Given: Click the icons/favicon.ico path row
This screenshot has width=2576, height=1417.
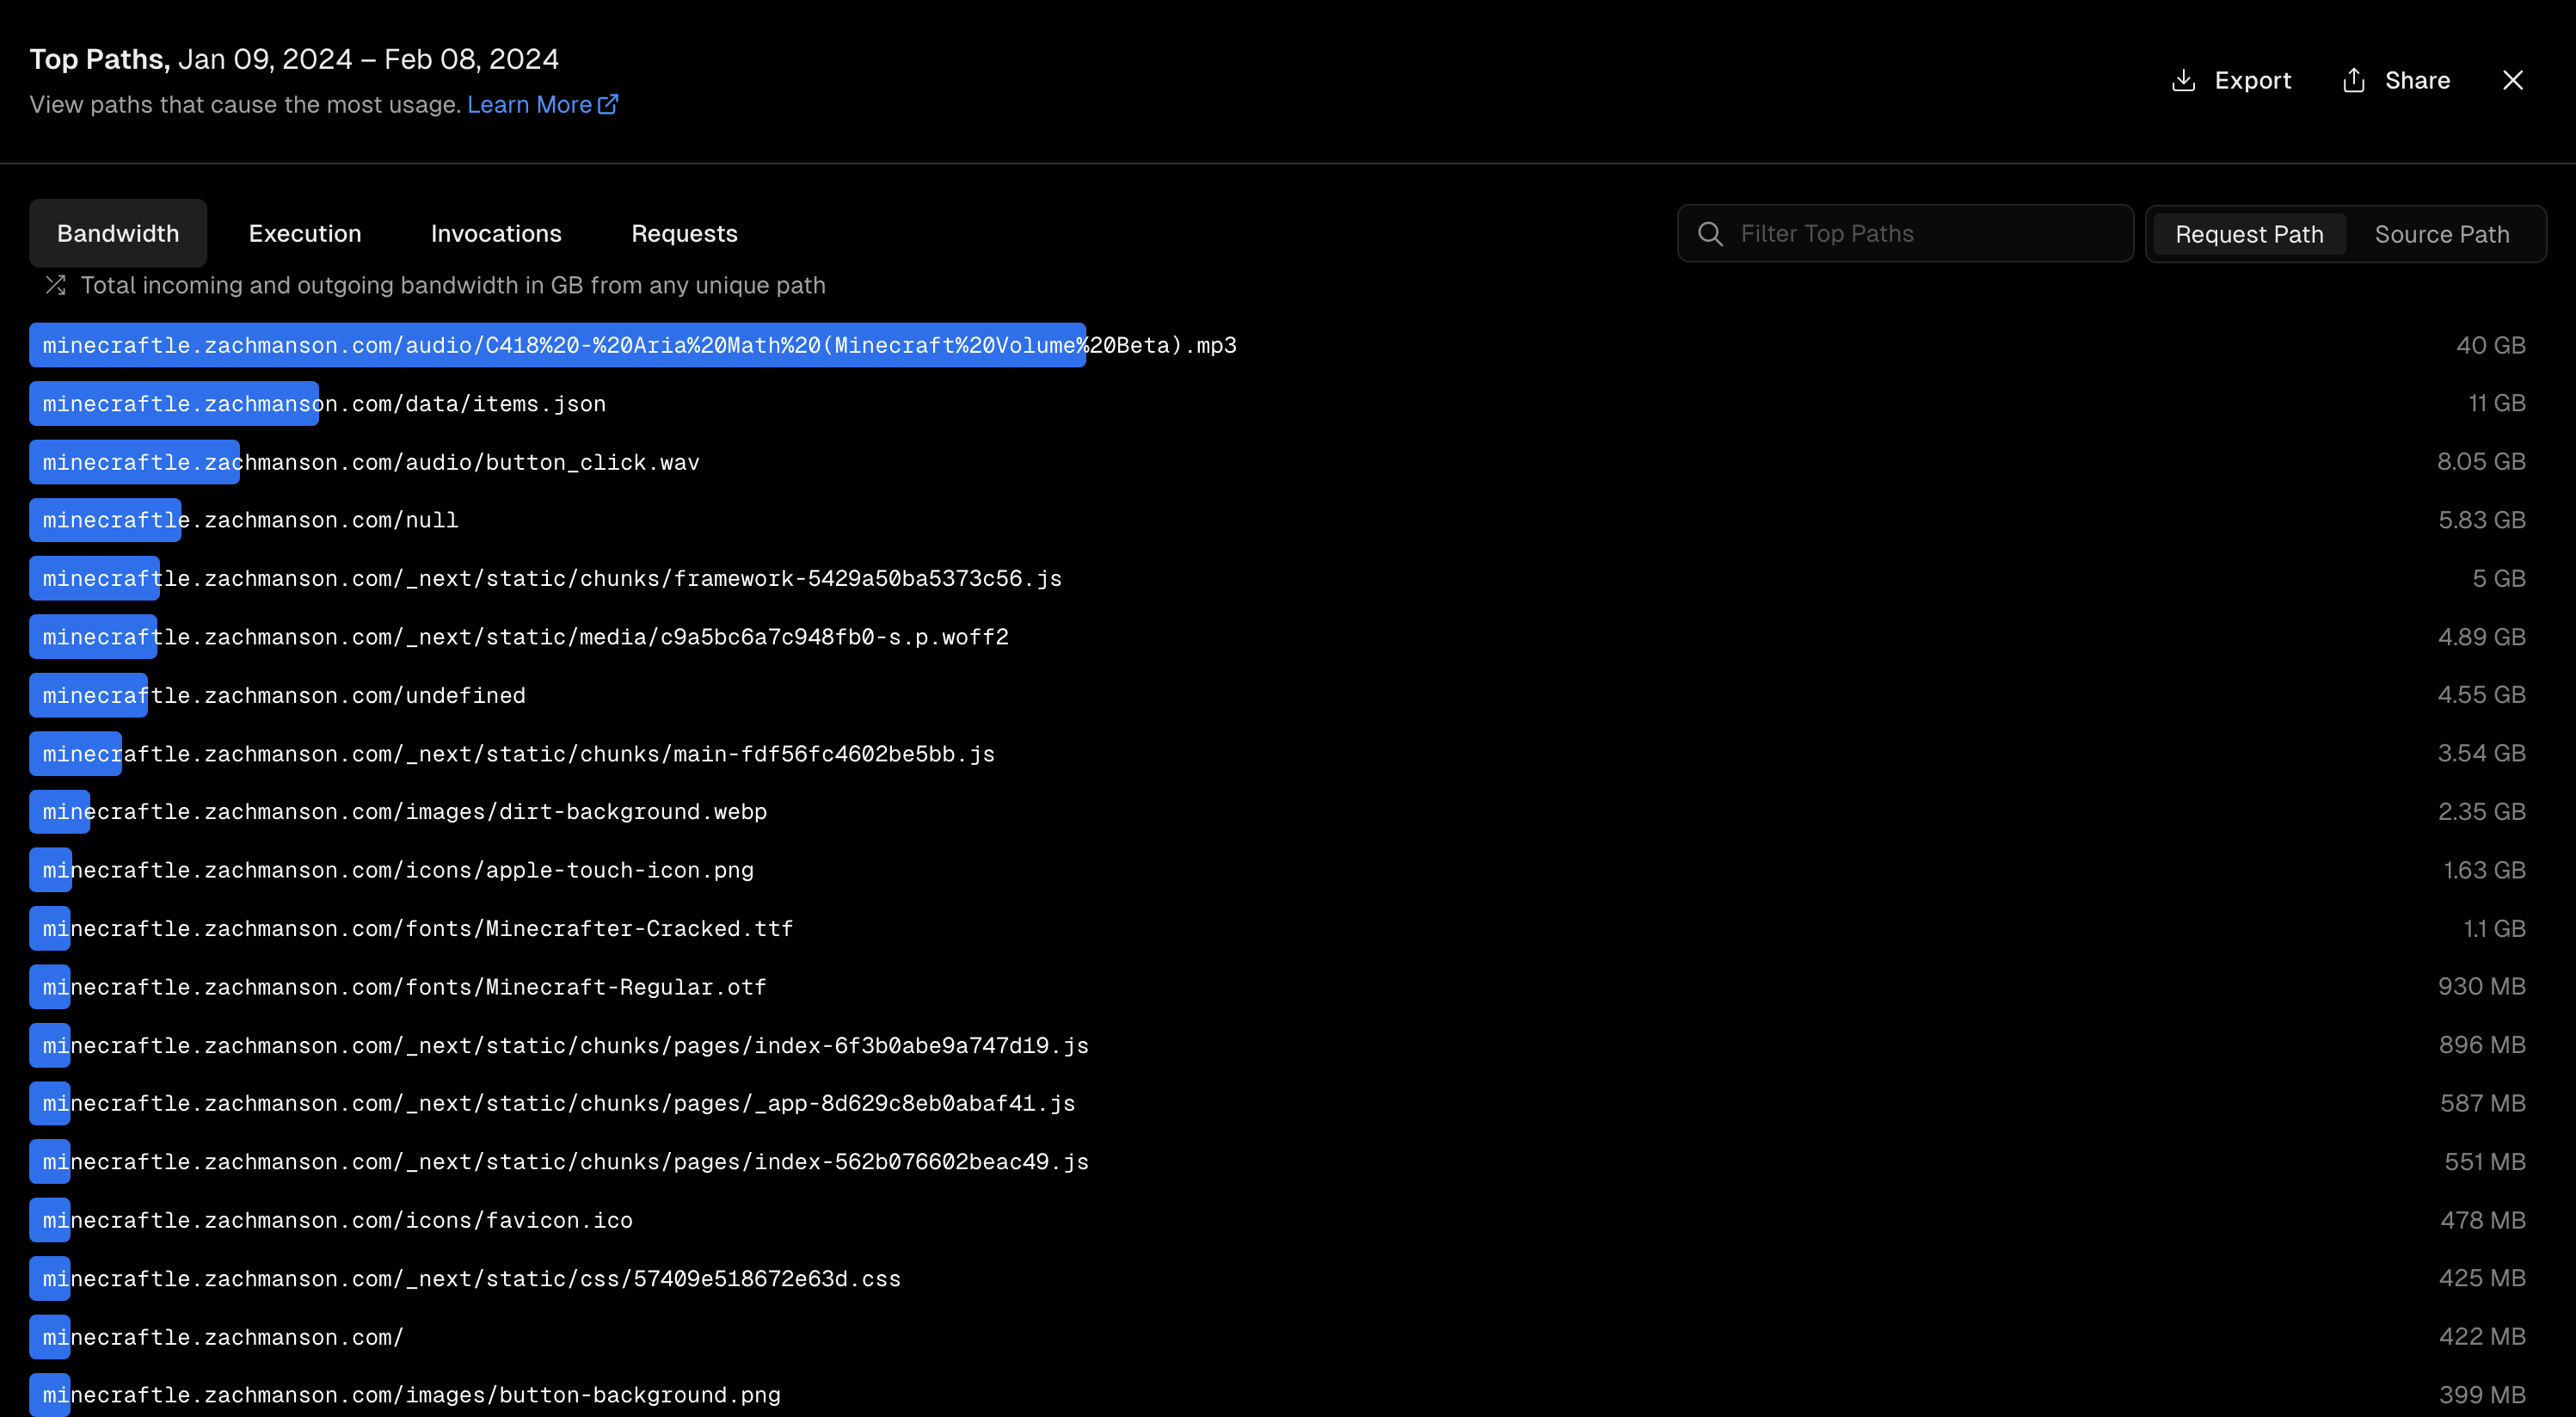Looking at the screenshot, I should click(1287, 1220).
